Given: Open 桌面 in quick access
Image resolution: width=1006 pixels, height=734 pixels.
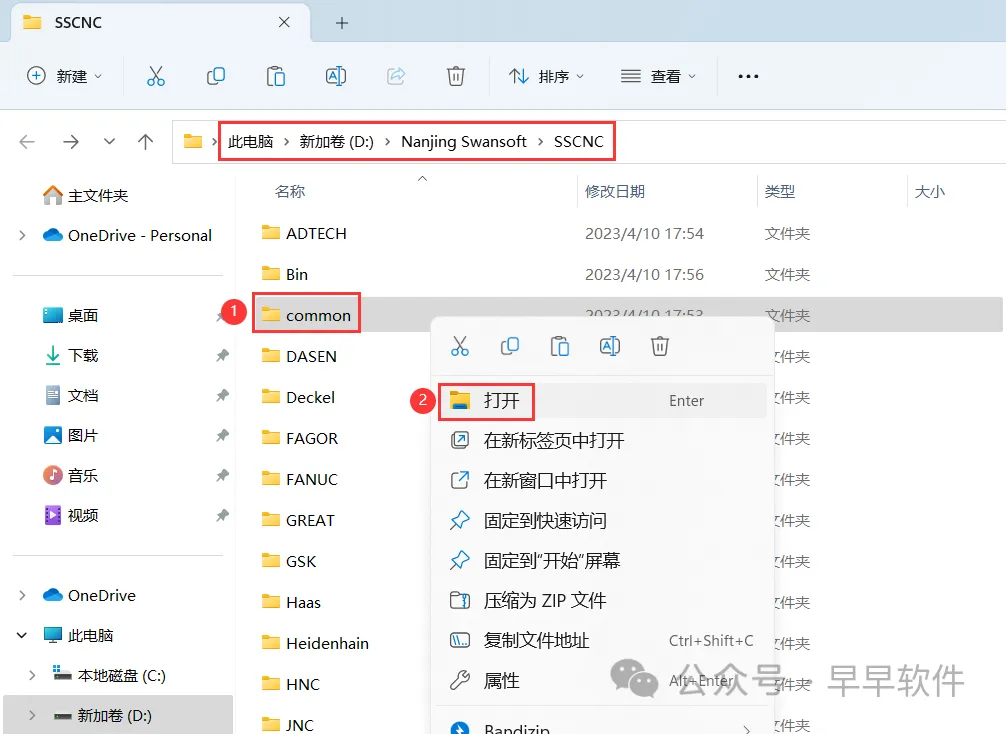Looking at the screenshot, I should 71,315.
